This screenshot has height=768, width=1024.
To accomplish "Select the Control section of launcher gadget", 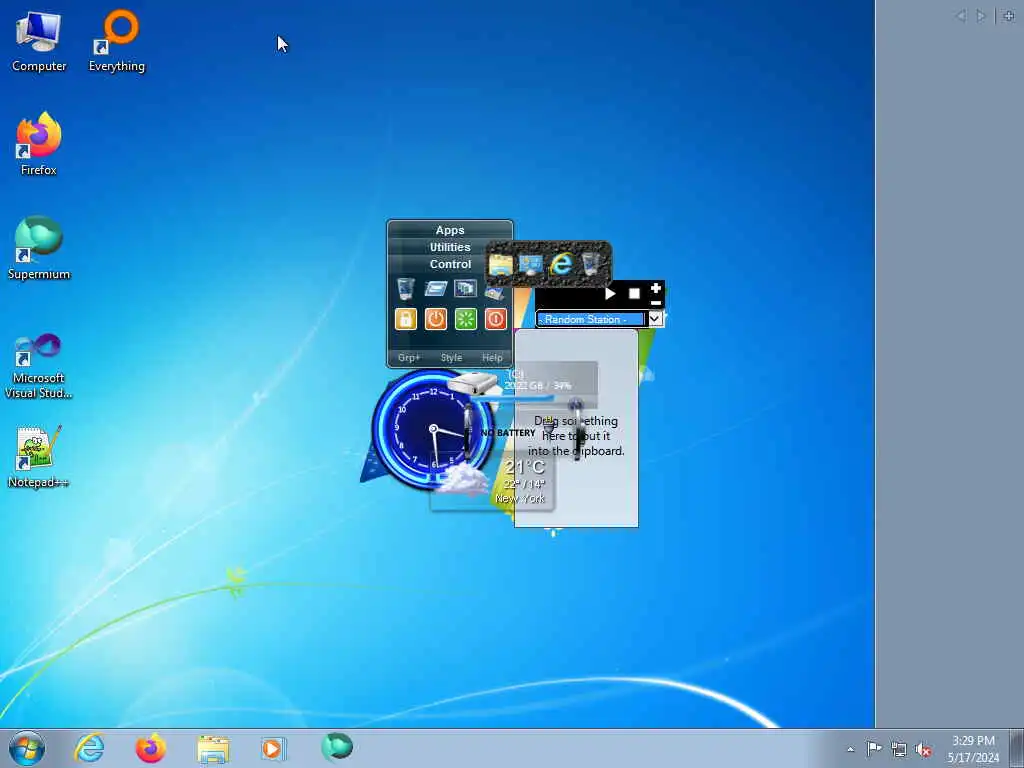I will [450, 264].
